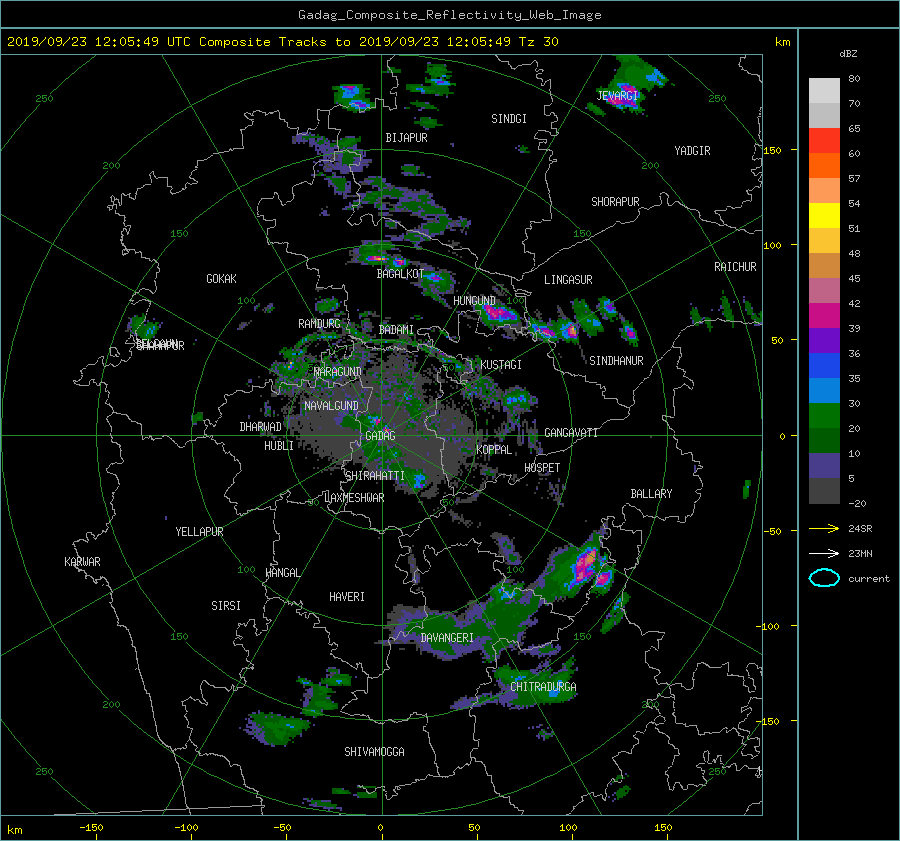Image resolution: width=900 pixels, height=841 pixels.
Task: Click the 65 dBZ legend value
Action: click(854, 129)
